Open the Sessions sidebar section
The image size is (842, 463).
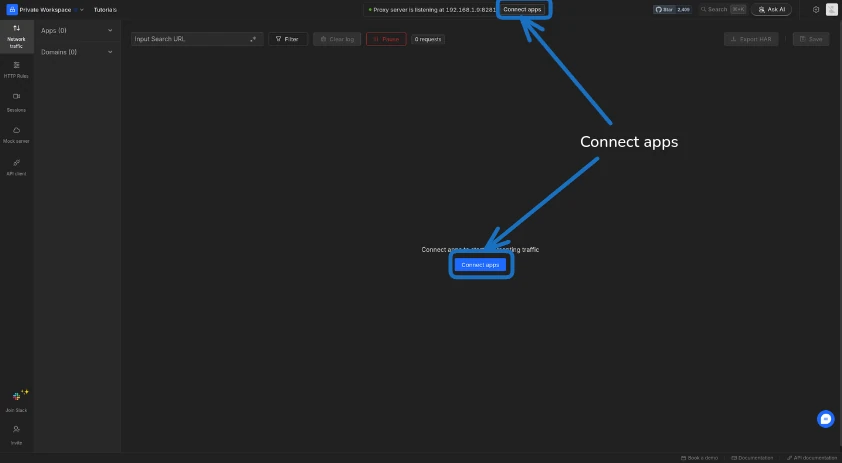[x=16, y=103]
